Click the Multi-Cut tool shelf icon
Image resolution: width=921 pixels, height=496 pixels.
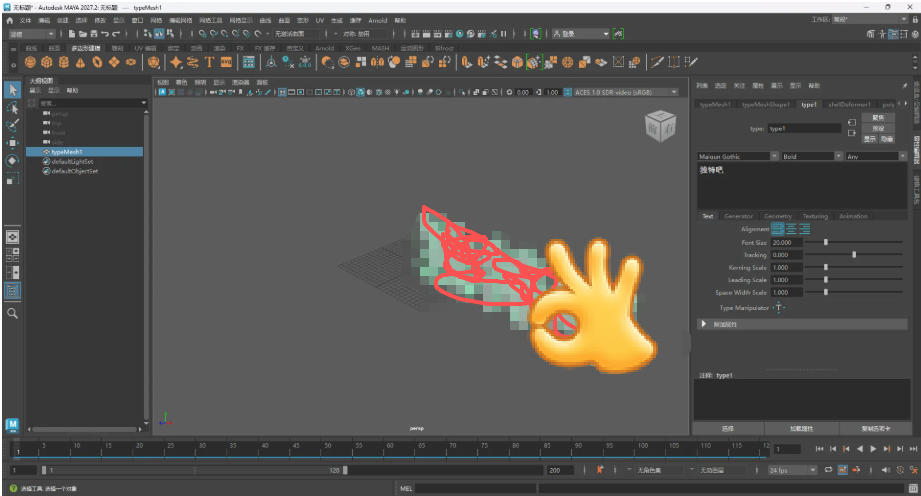657,62
